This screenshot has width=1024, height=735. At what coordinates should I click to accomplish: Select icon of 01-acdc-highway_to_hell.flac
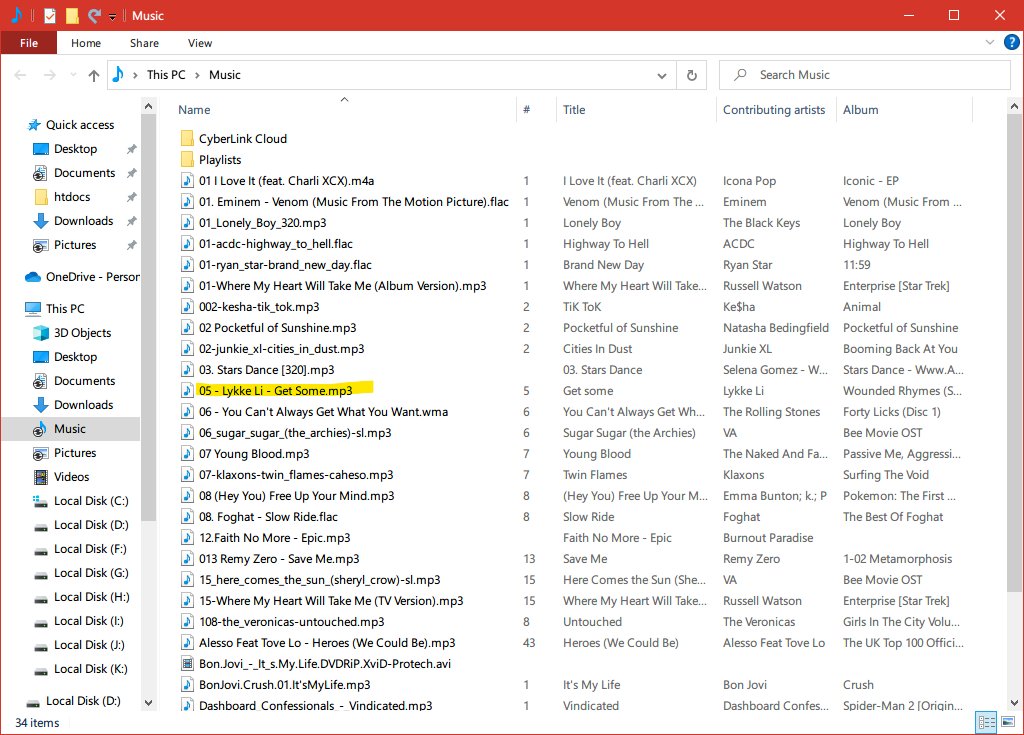click(187, 244)
